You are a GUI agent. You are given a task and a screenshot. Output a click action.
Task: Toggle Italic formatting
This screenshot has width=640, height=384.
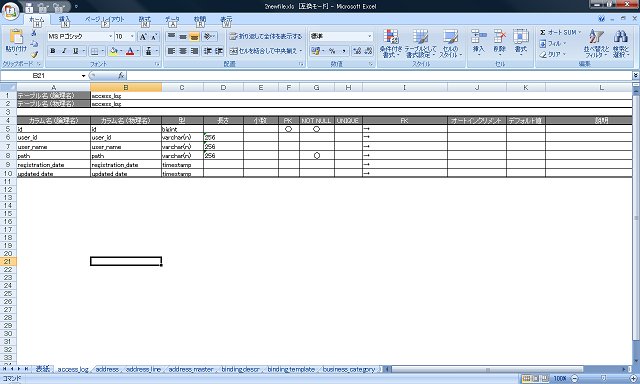pyautogui.click(x=64, y=51)
